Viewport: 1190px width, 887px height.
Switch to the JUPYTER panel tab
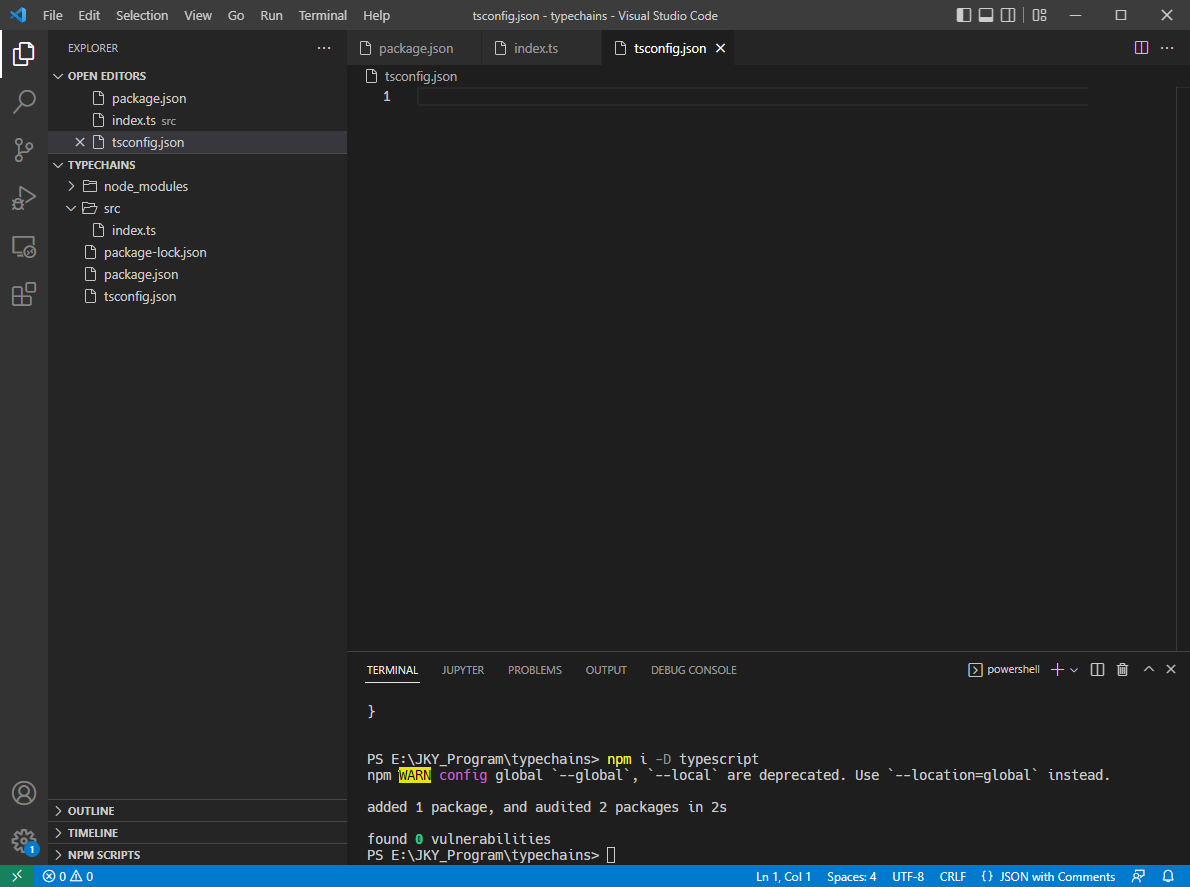[x=463, y=670]
